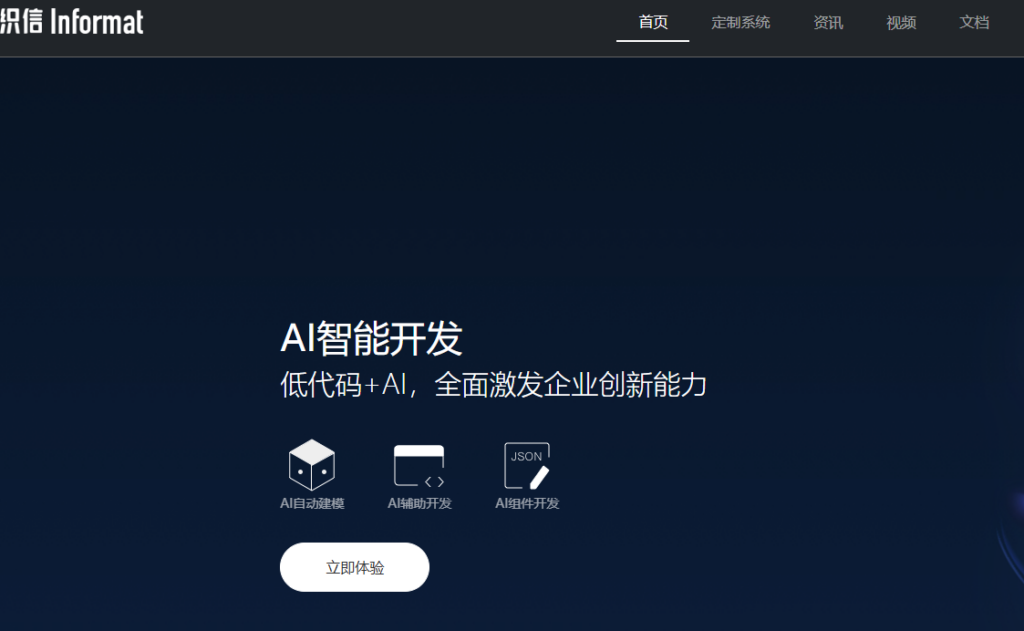Open the 定制系统 menu item

pos(740,22)
